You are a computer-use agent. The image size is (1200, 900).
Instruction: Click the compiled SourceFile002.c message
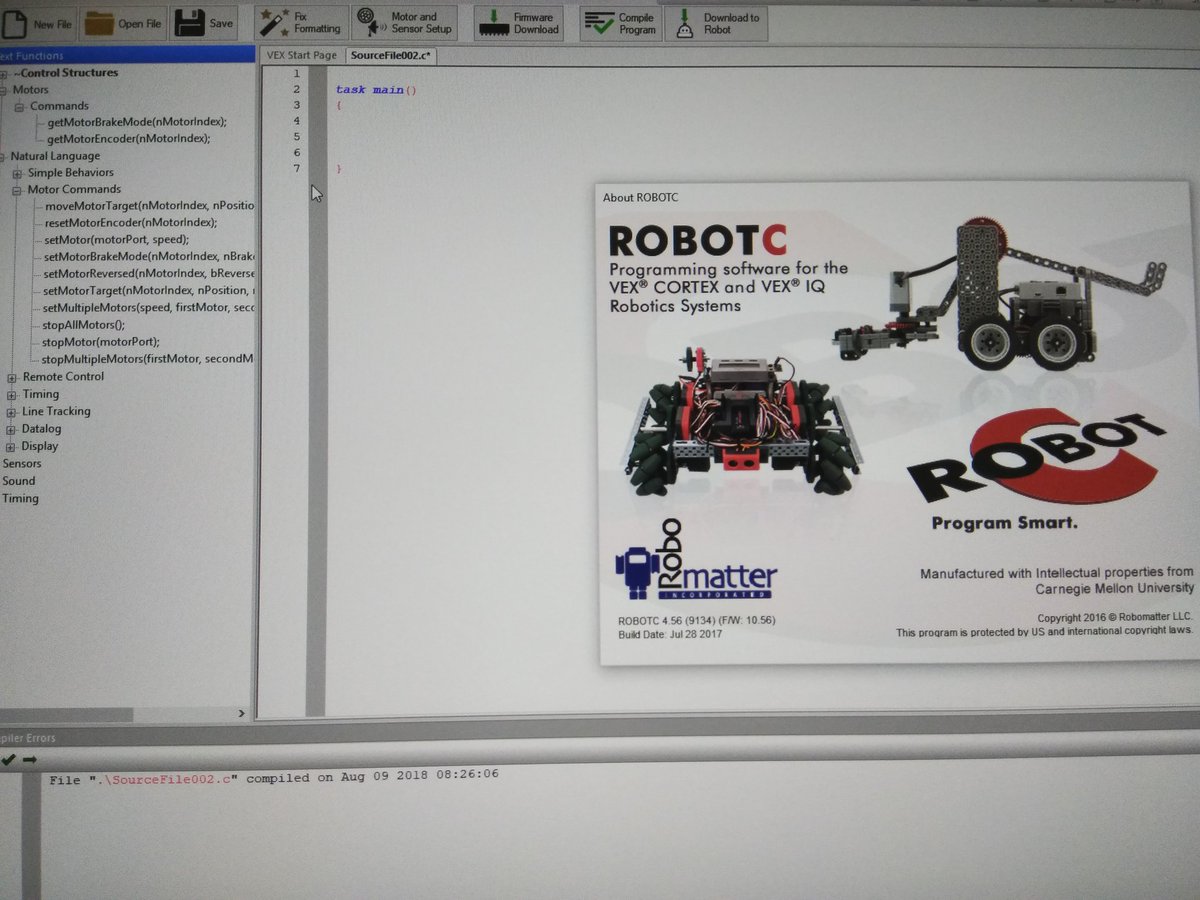[273, 777]
